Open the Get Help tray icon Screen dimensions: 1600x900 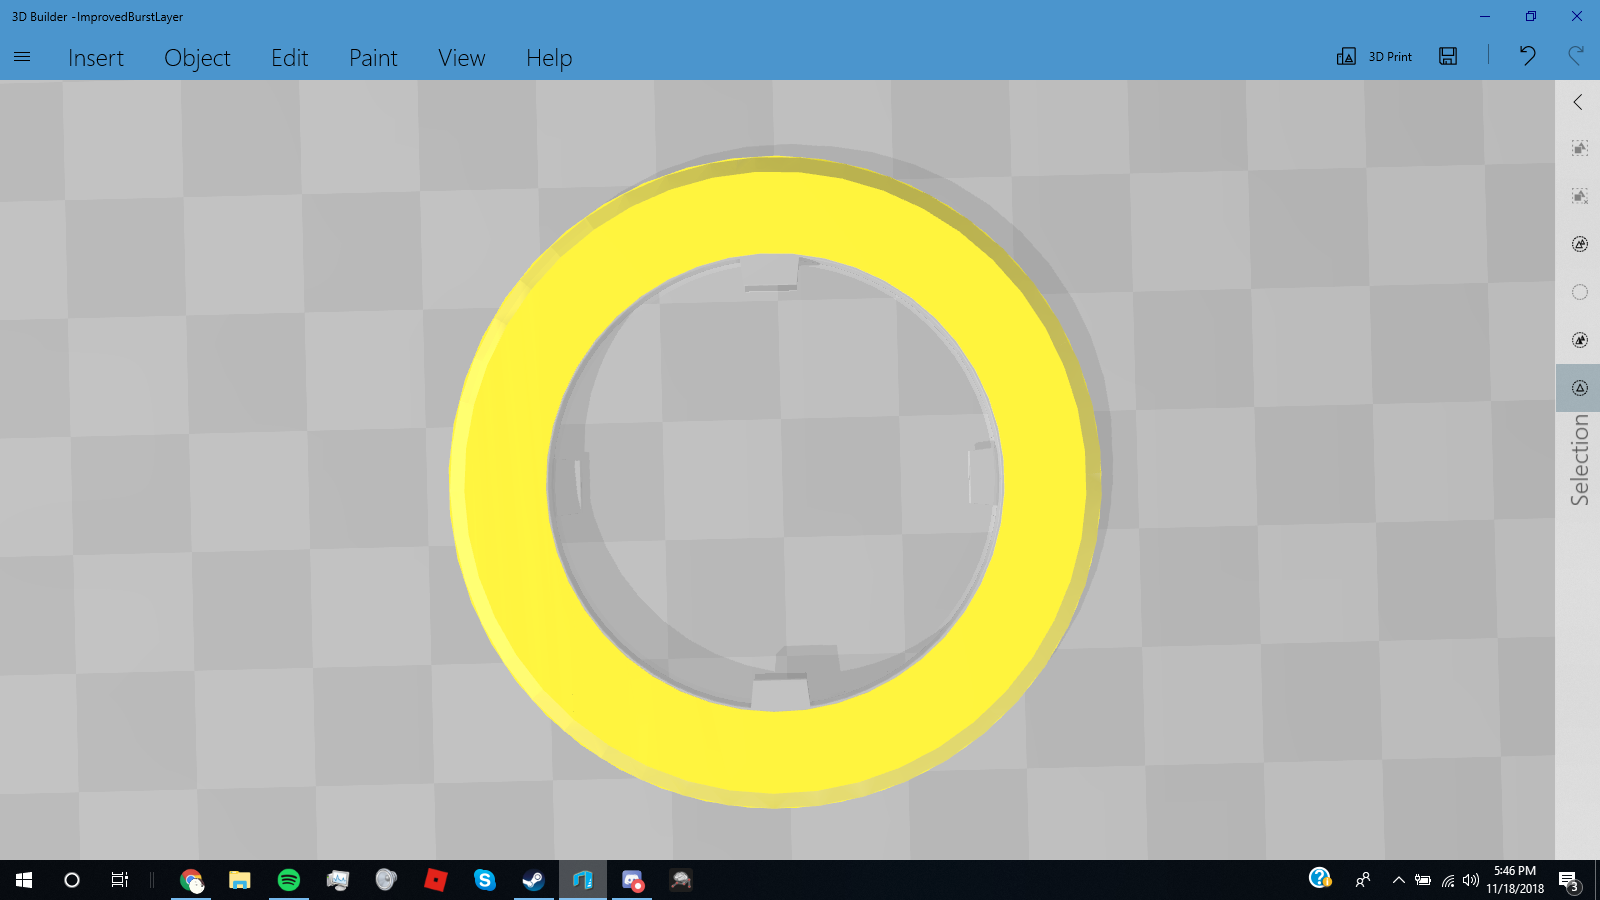[1320, 878]
